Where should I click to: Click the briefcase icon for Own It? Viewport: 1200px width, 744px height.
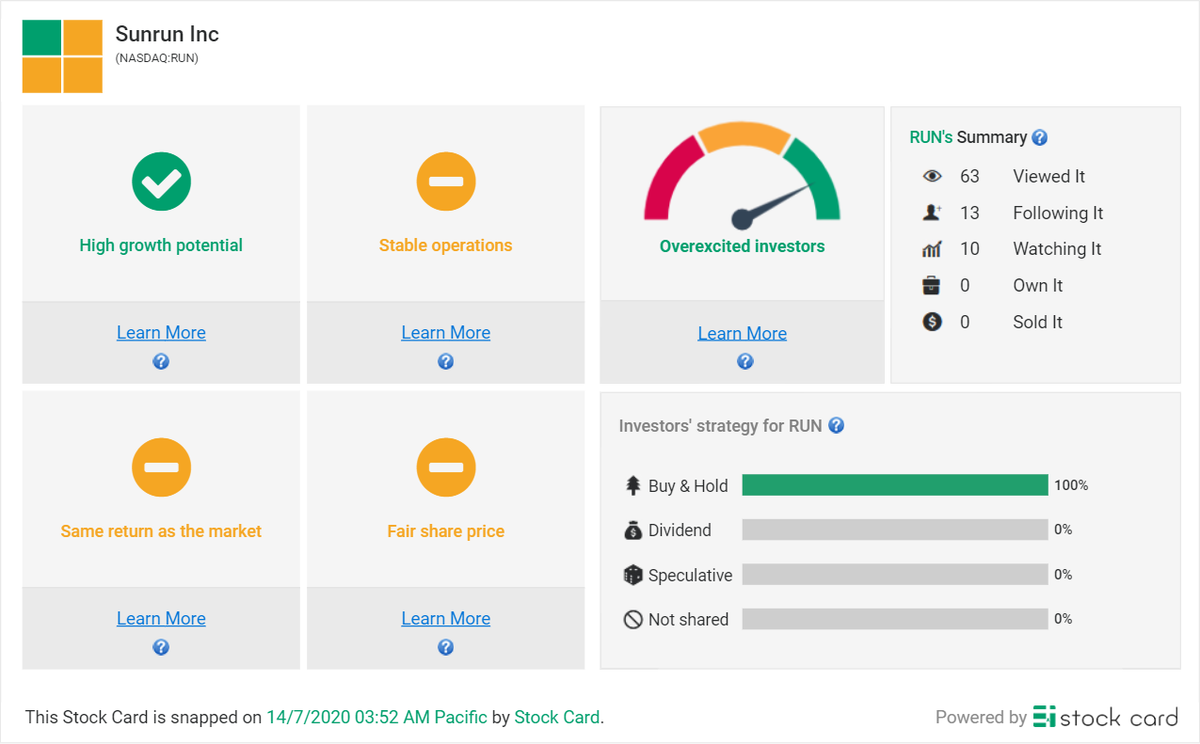point(932,285)
